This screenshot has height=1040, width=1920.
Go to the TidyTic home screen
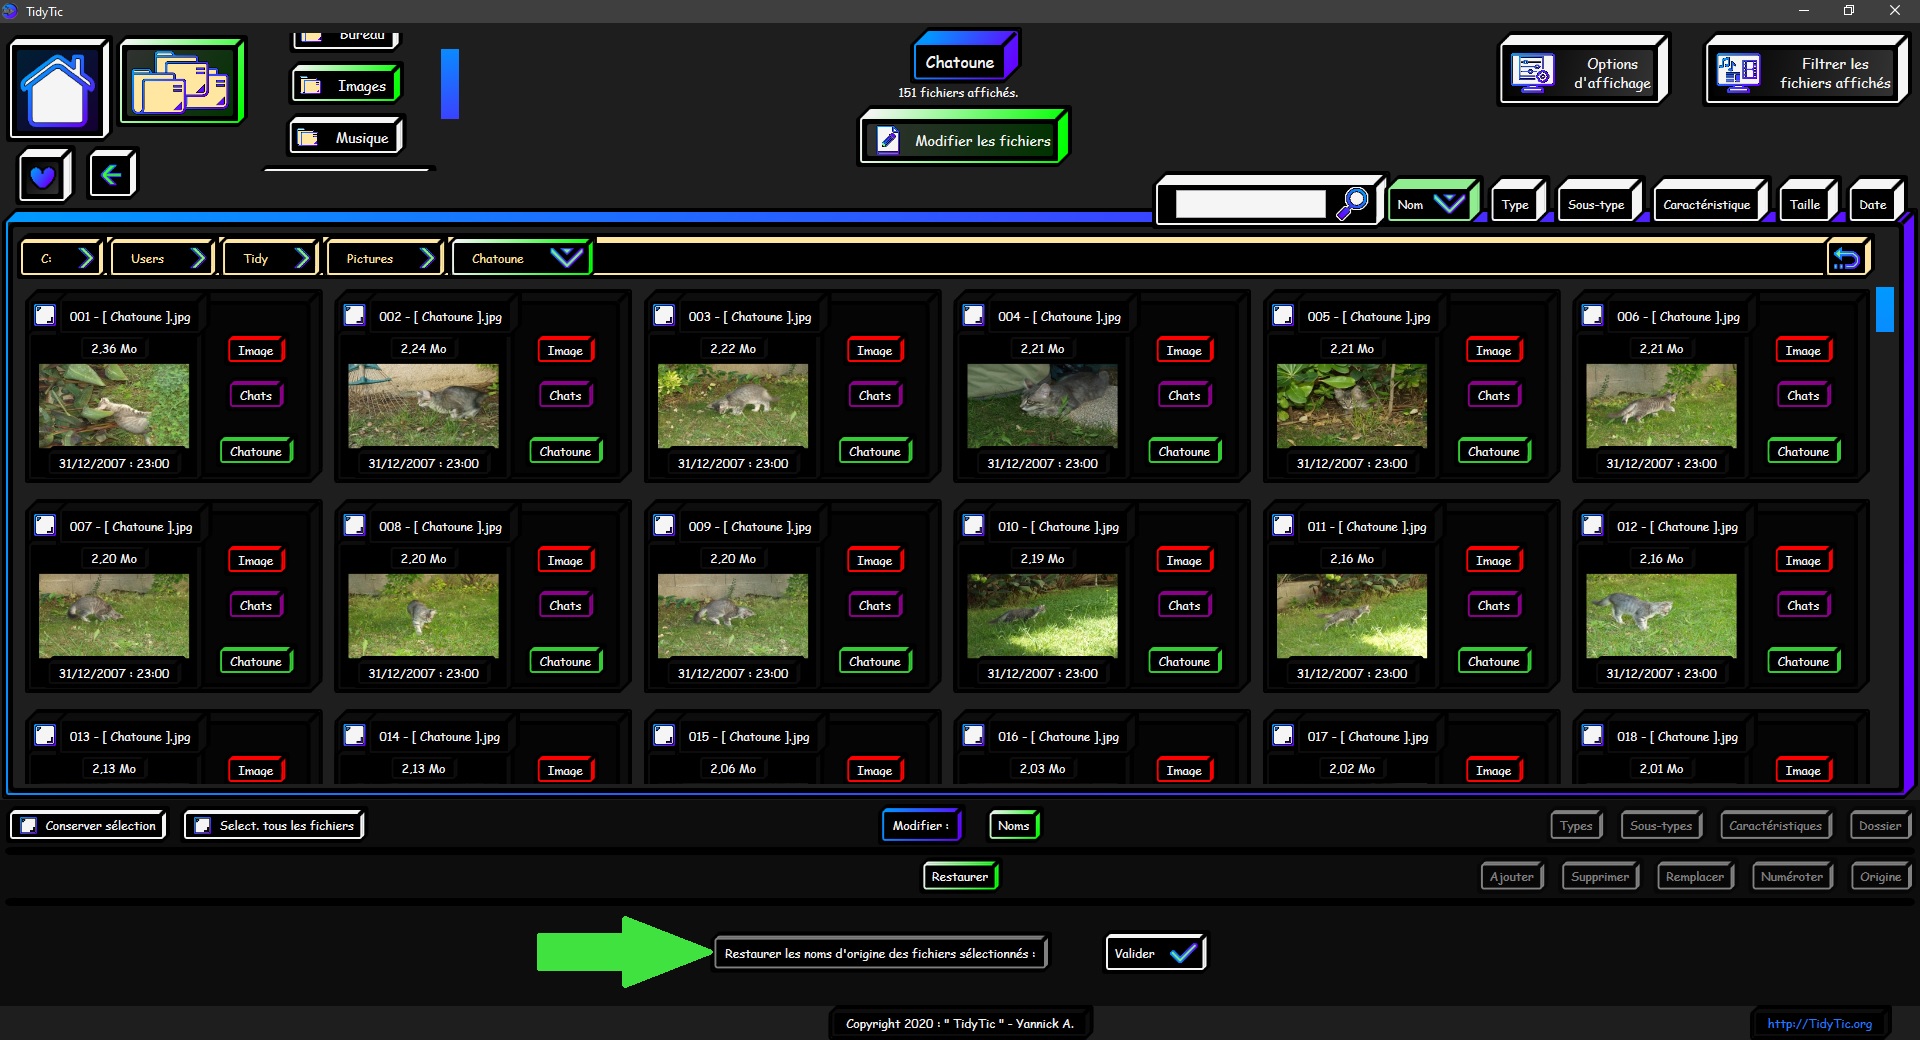pos(58,88)
